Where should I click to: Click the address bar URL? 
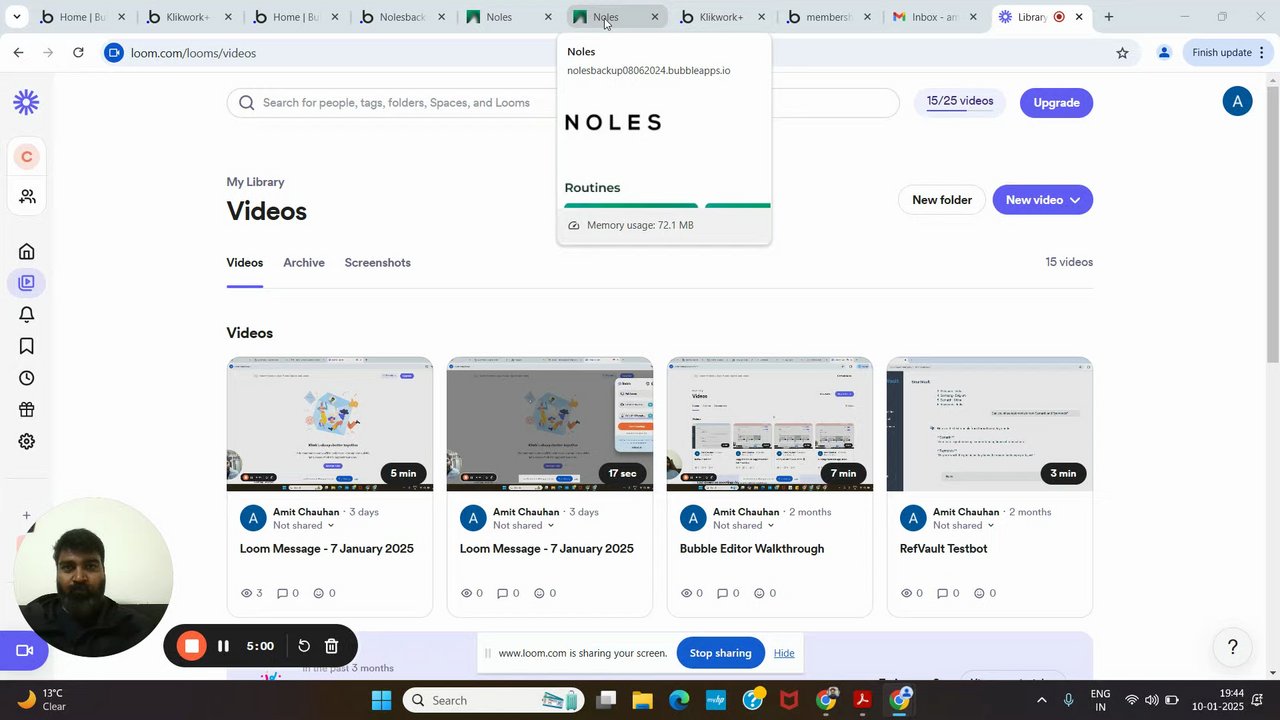point(193,53)
